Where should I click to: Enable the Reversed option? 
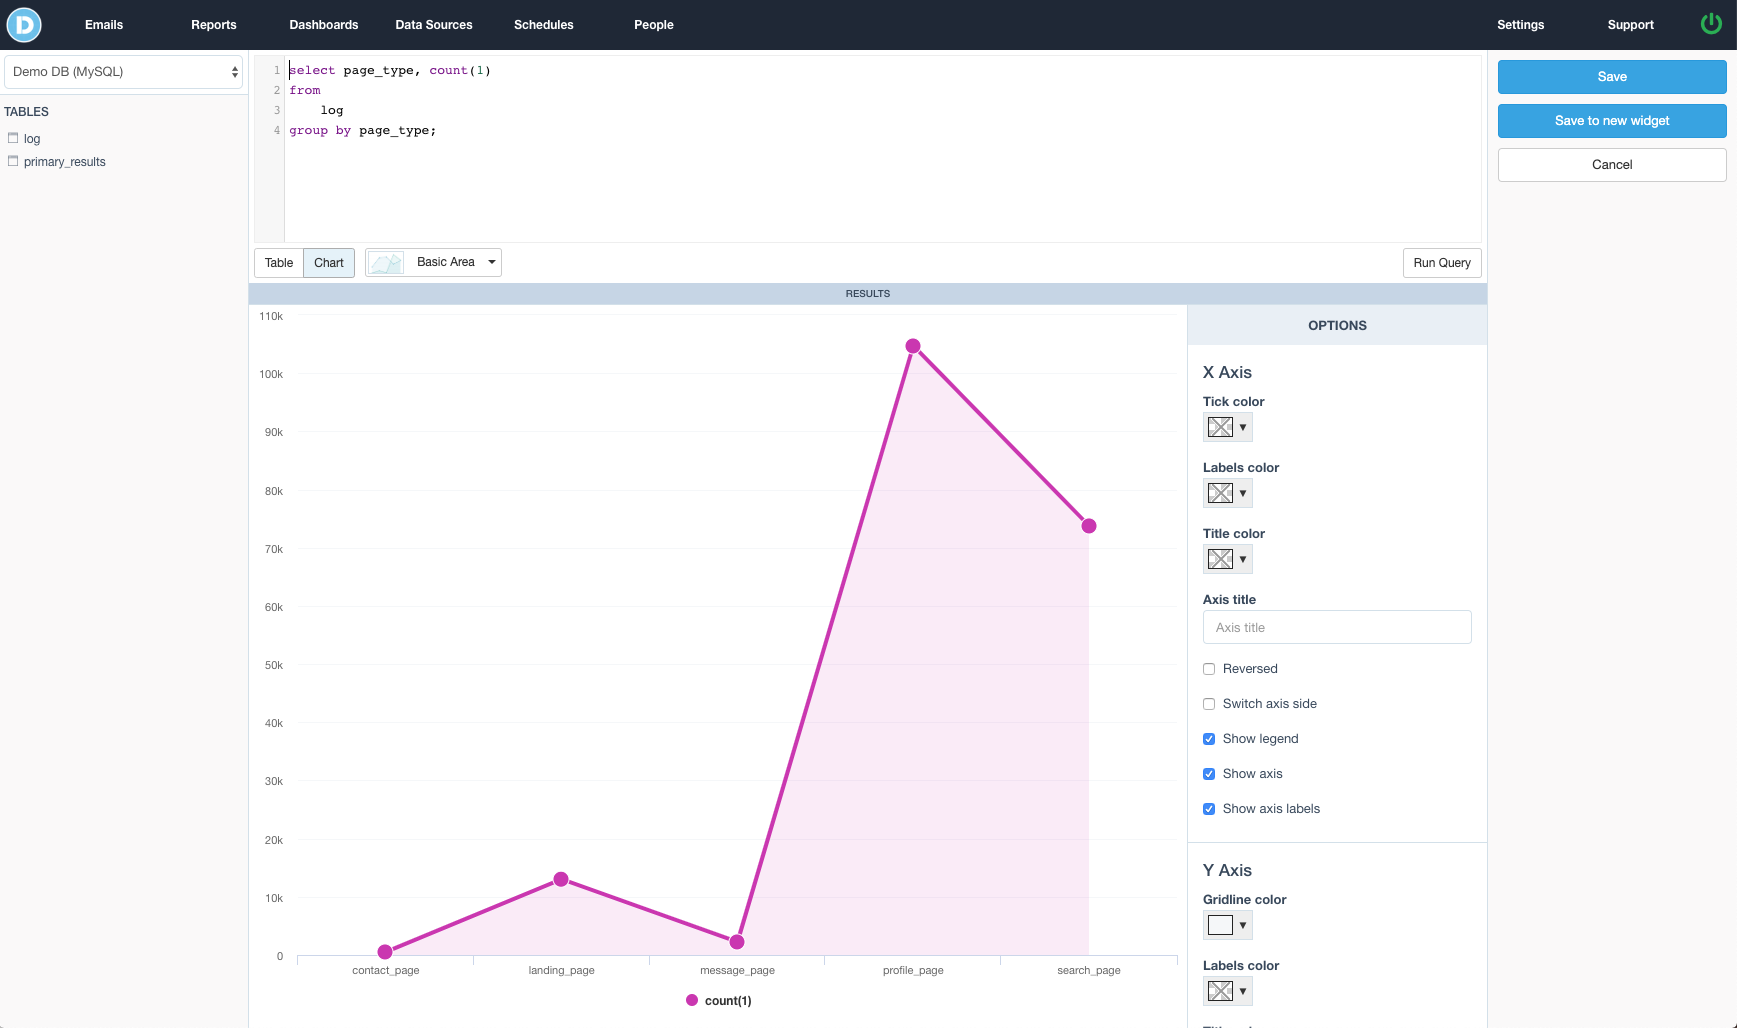tap(1209, 668)
